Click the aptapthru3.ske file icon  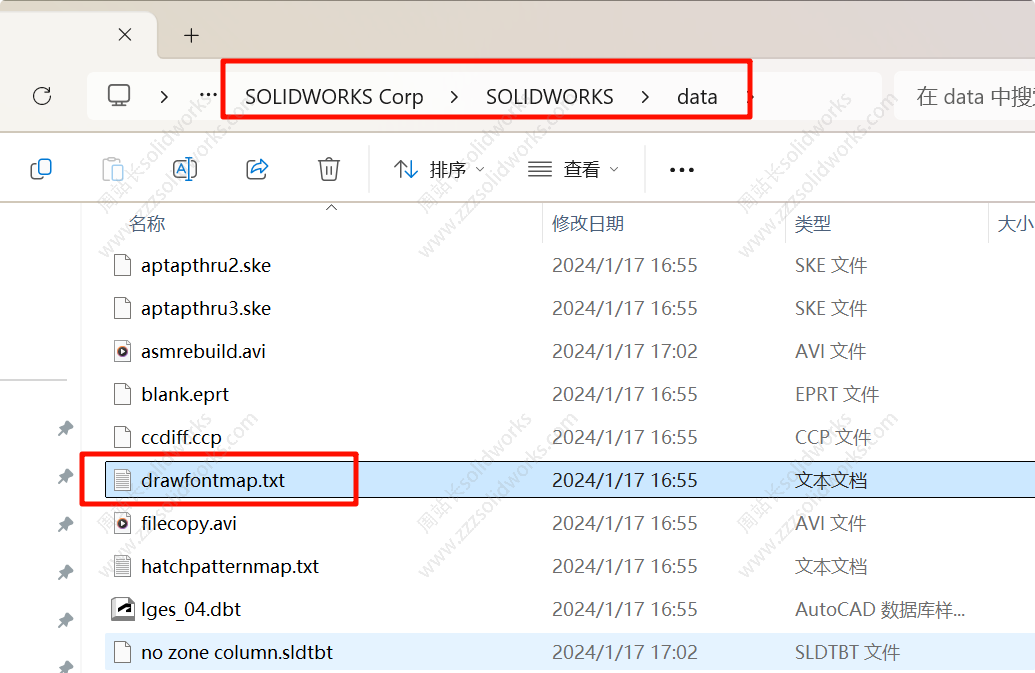pos(122,308)
